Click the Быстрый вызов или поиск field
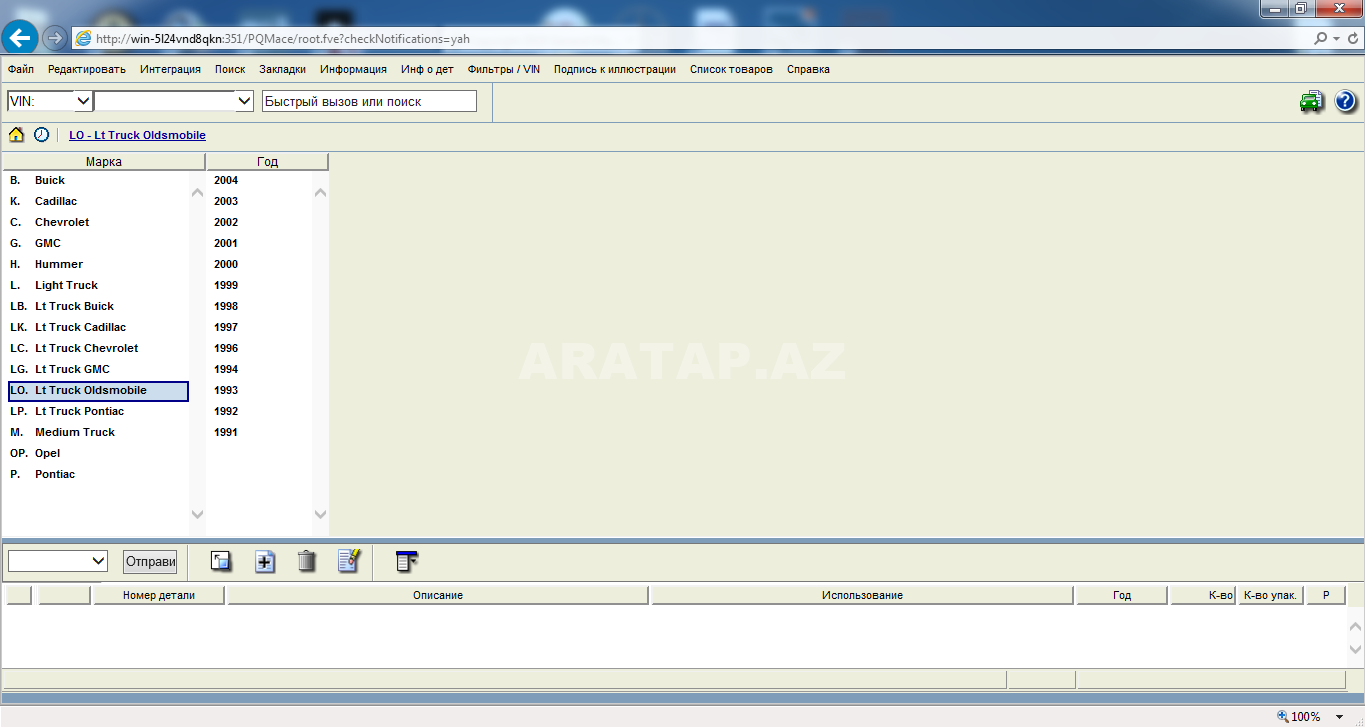Image resolution: width=1365 pixels, height=727 pixels. 369,101
